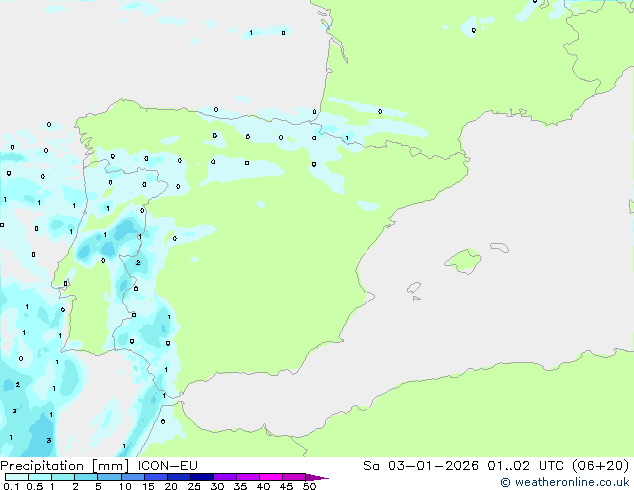The image size is (634, 490).
Task: Click the legend tick label '50'
Action: point(309,486)
